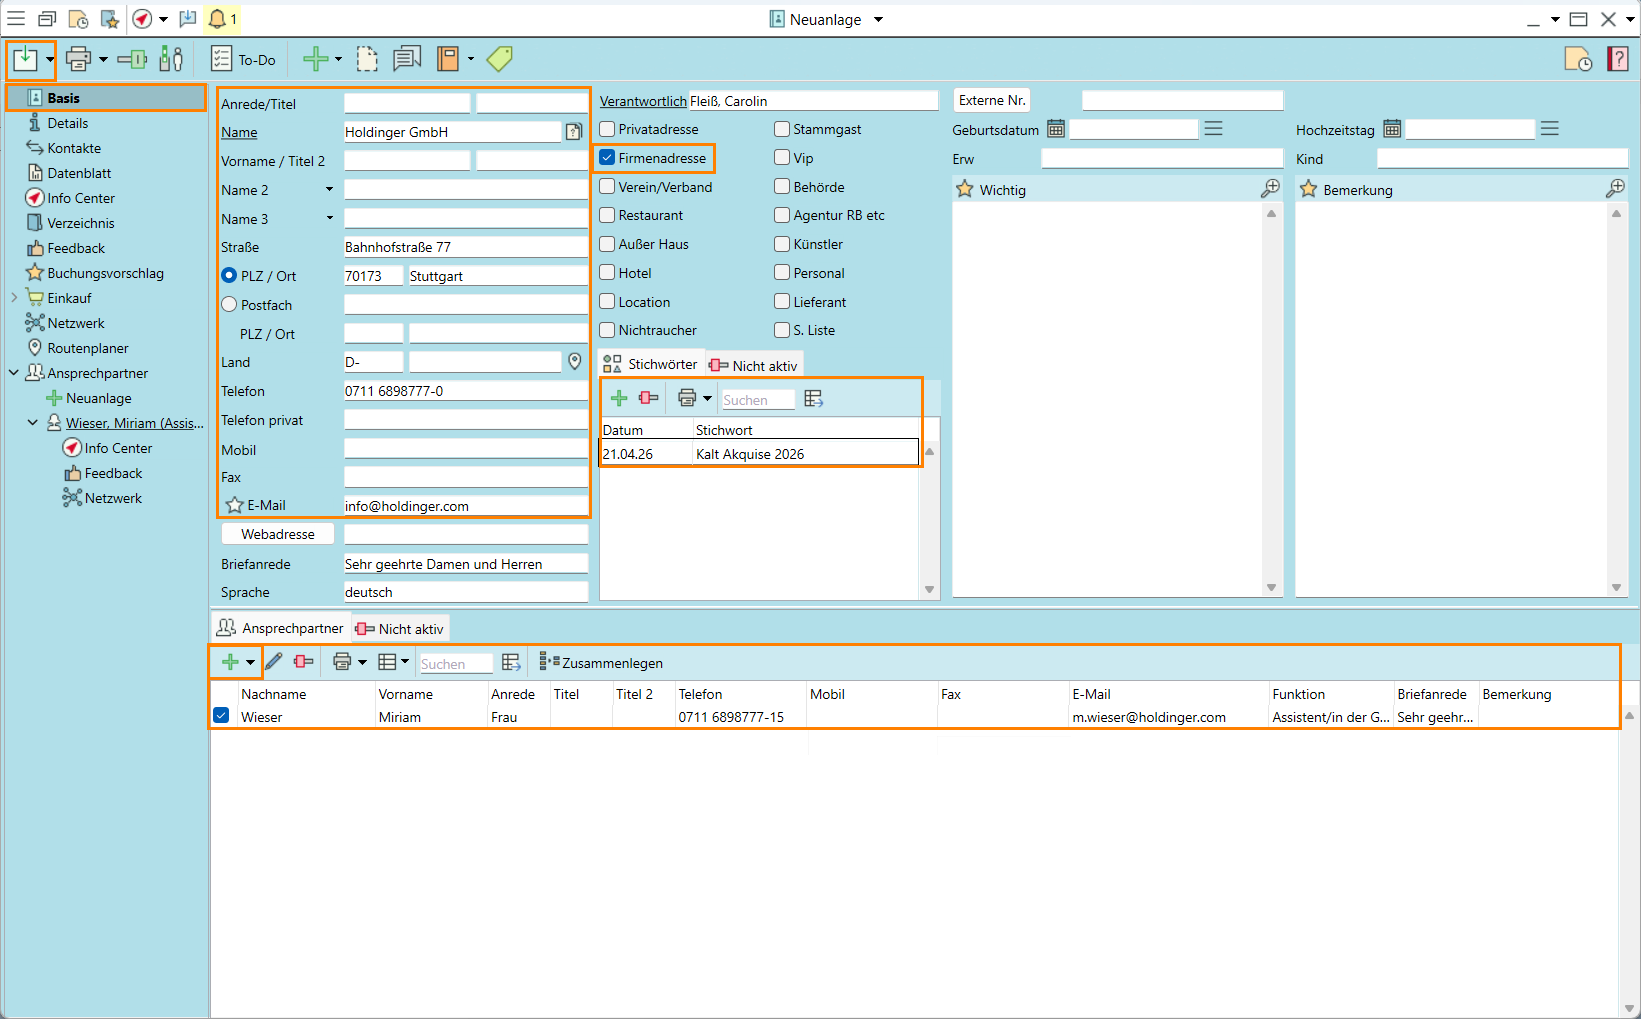Screen dimensions: 1641x1019
Task: Open Wieser, Miriam contact in tree
Action: coord(135,423)
